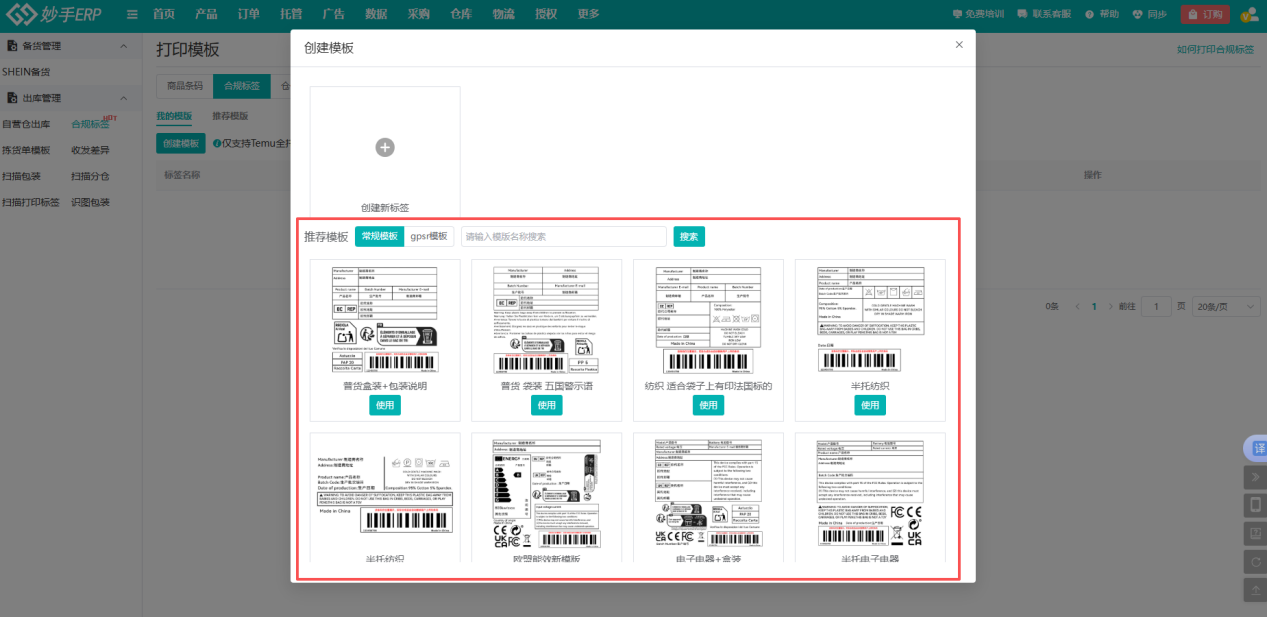Click the 搜索 button for templates

(689, 236)
